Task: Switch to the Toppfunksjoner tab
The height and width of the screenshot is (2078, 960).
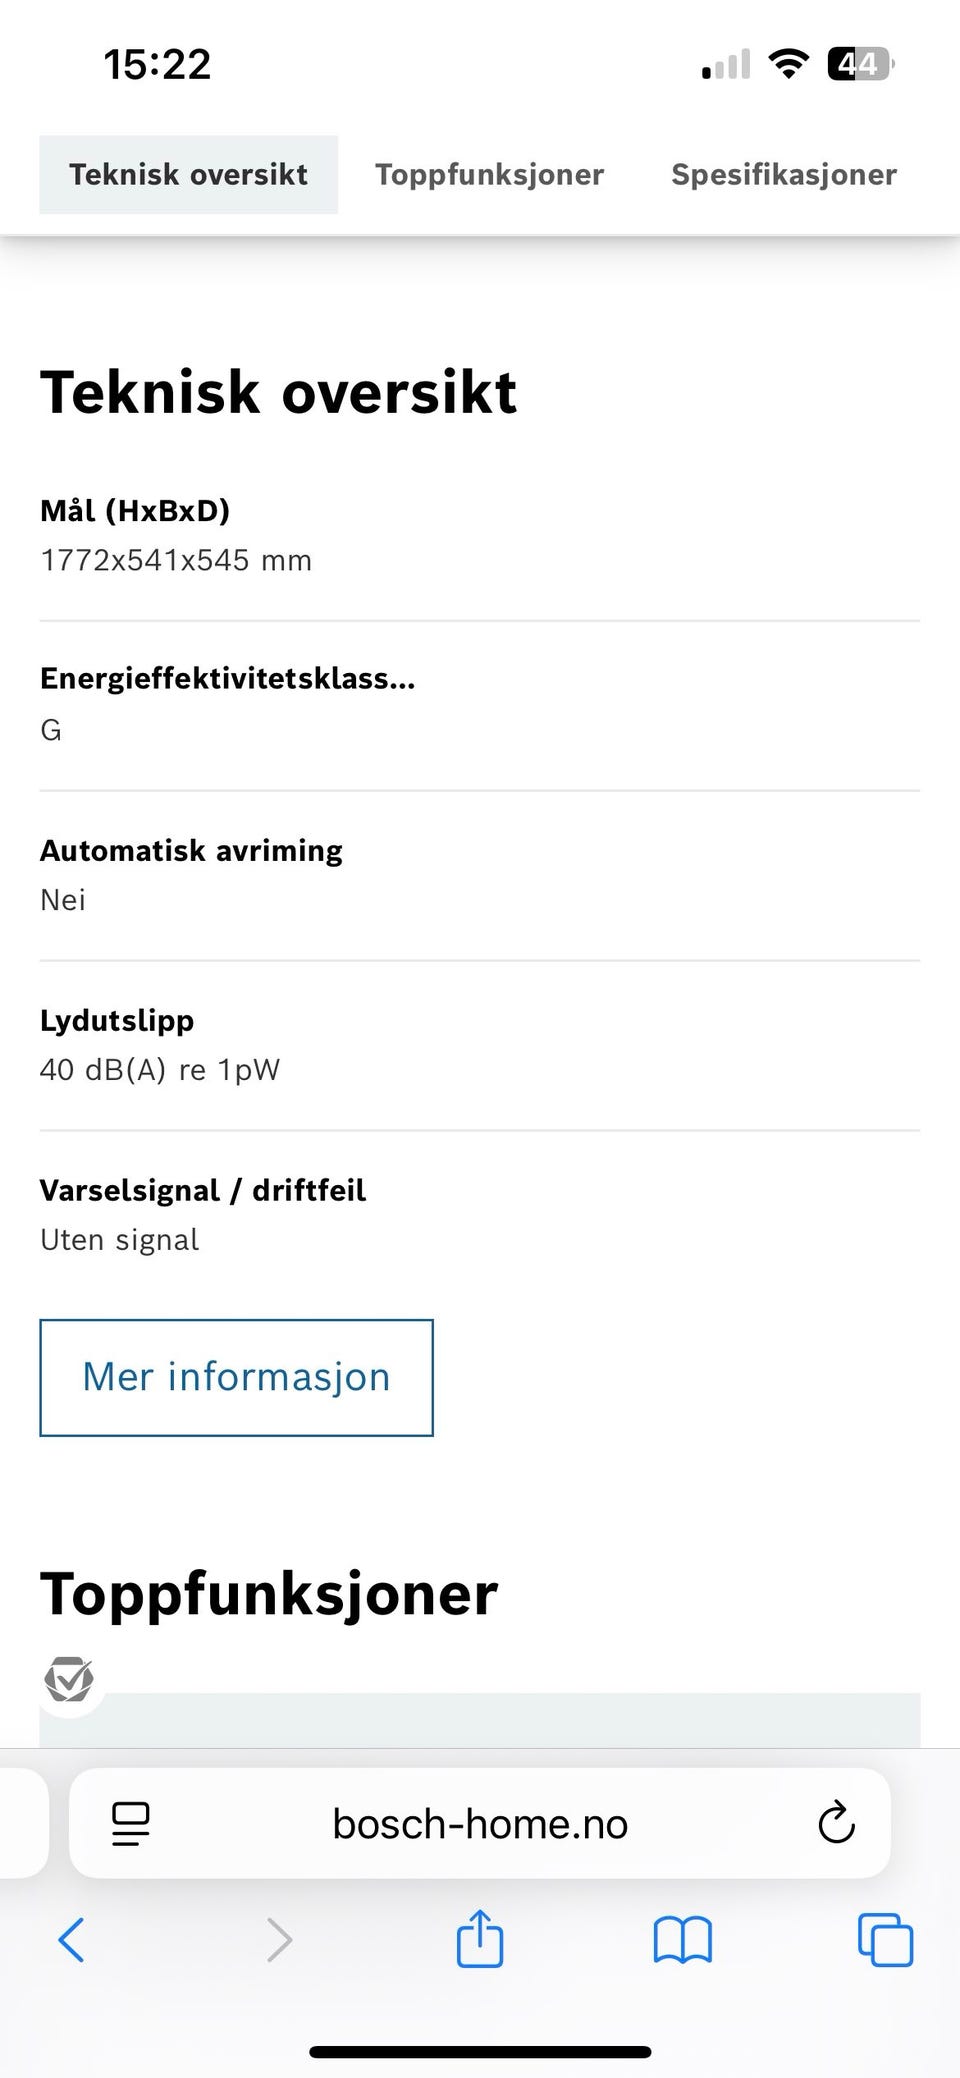Action: (489, 175)
